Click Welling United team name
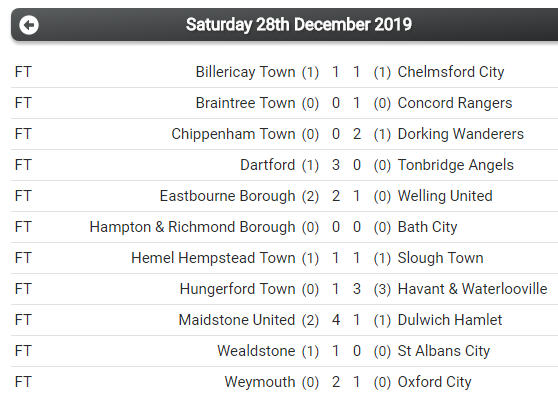 coord(445,196)
